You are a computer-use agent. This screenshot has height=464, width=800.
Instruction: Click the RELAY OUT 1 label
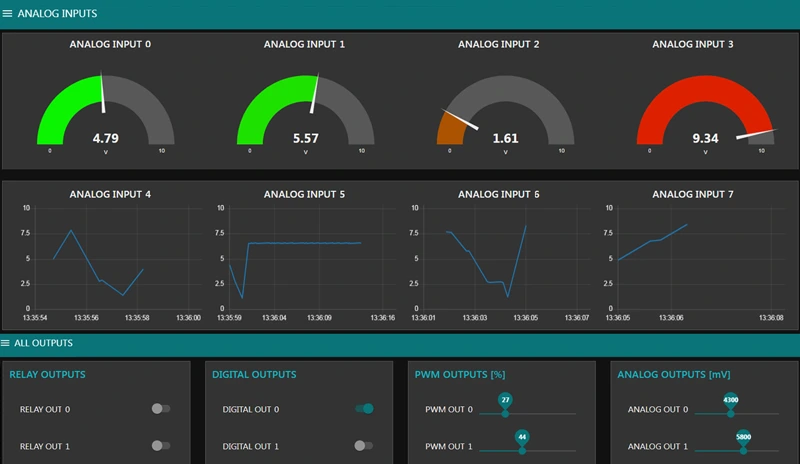(x=45, y=447)
